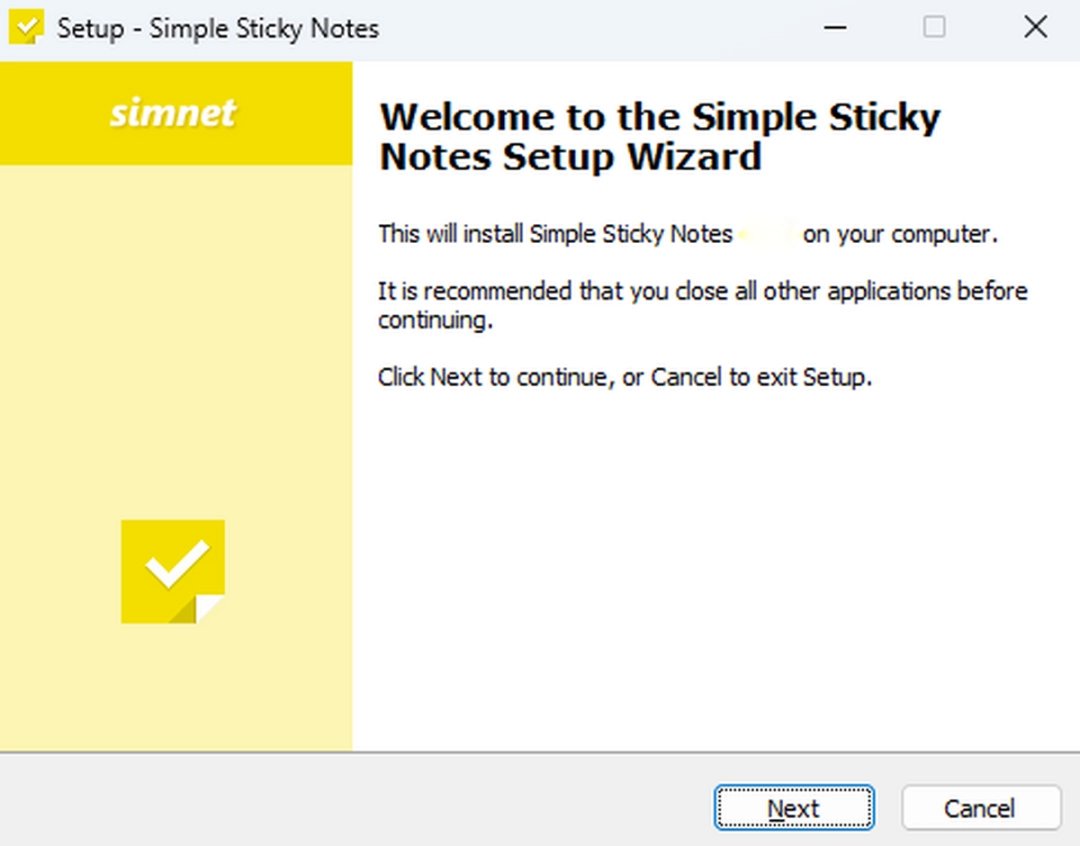Click the checkmark icon left of 'Setup - Simple Sticky Notes'

coord(28,27)
